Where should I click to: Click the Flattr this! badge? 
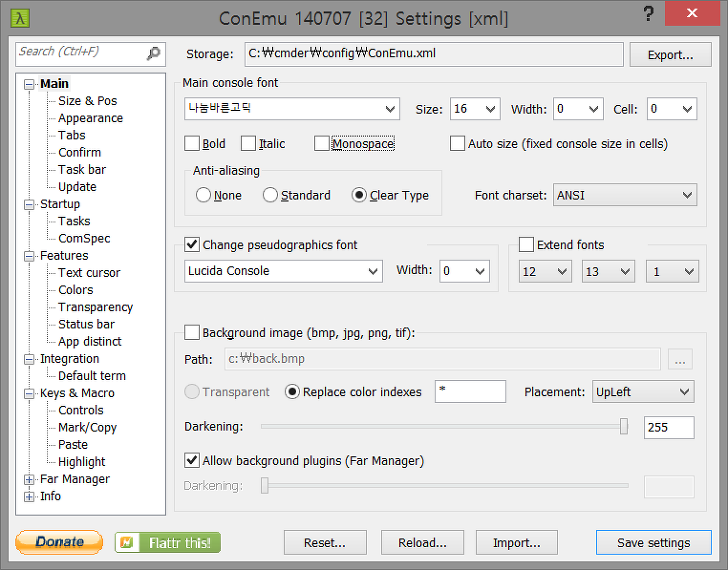(168, 542)
